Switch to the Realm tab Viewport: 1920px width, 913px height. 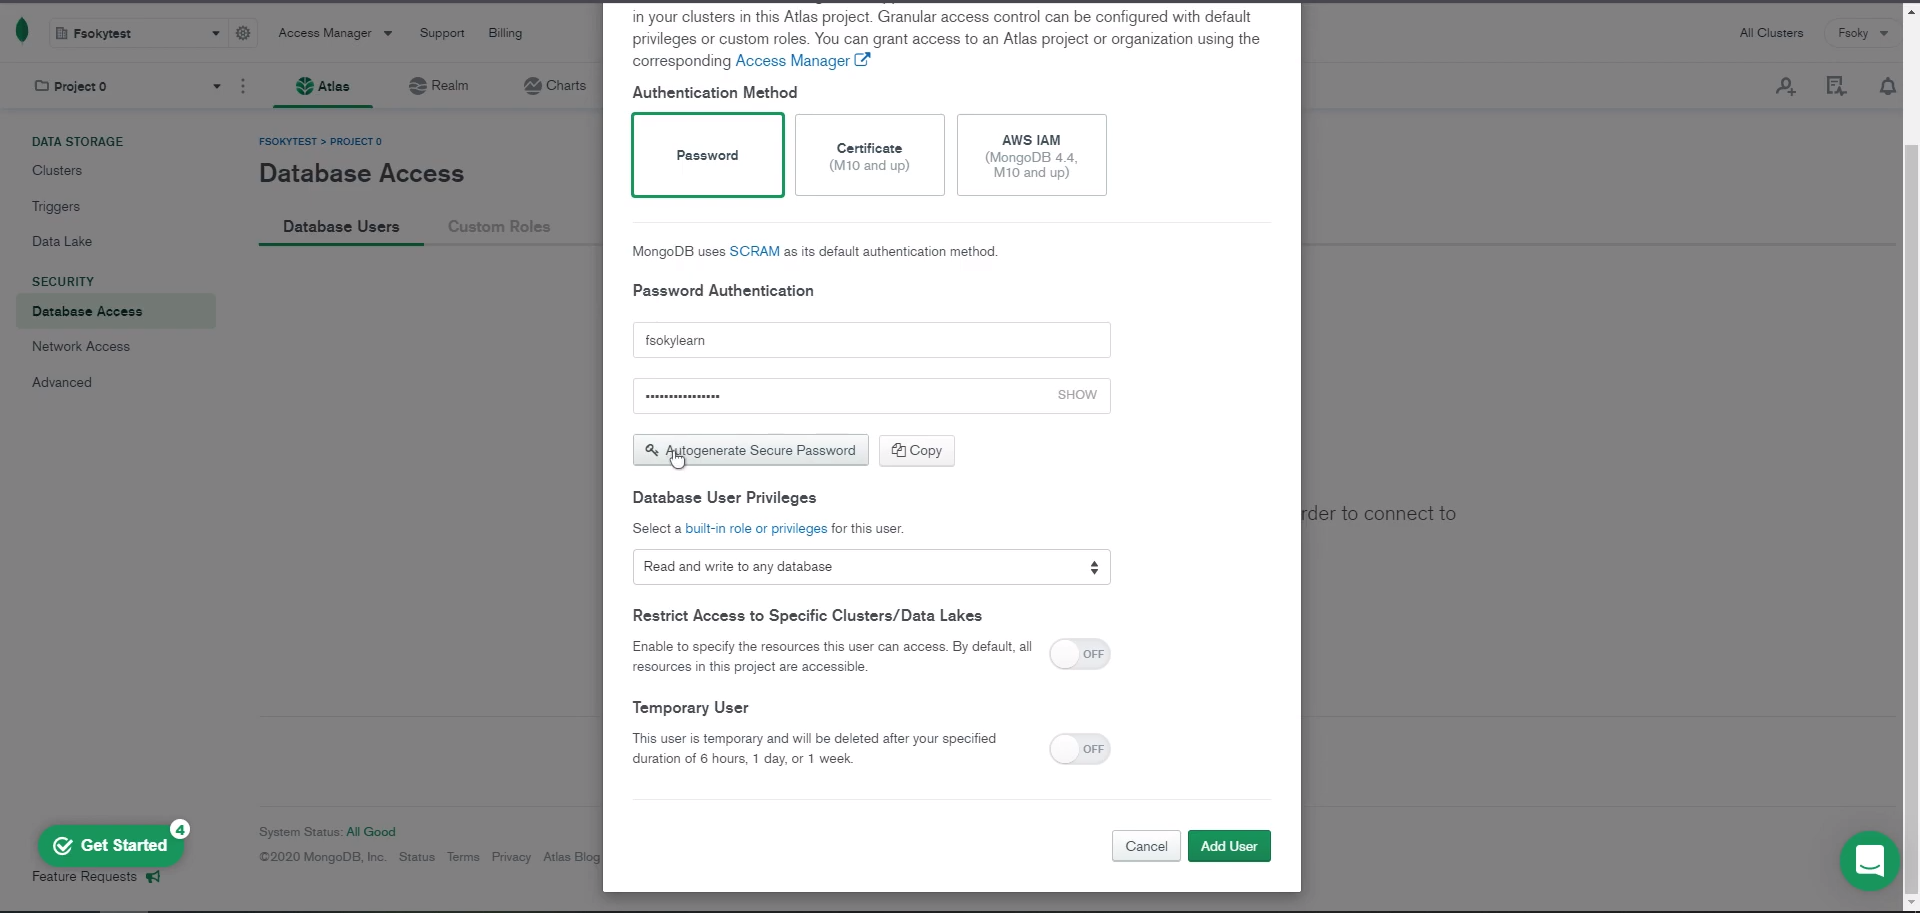[x=439, y=86]
